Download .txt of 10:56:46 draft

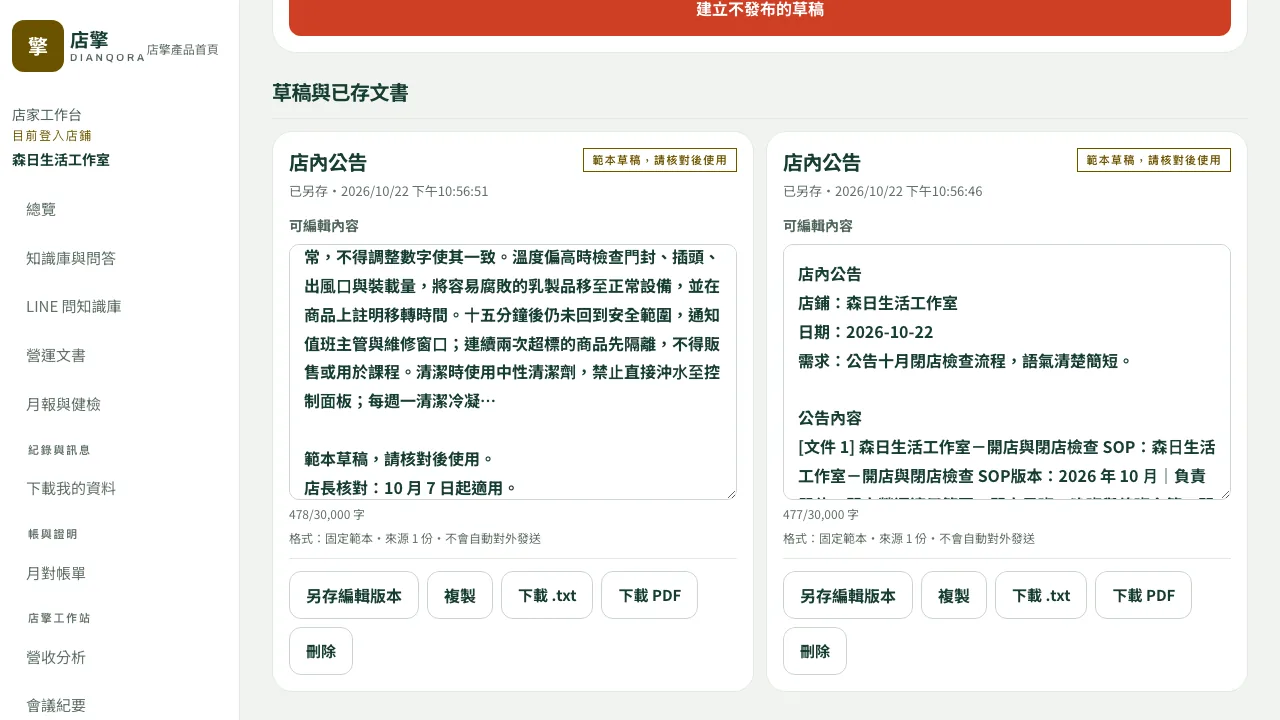coord(1041,595)
